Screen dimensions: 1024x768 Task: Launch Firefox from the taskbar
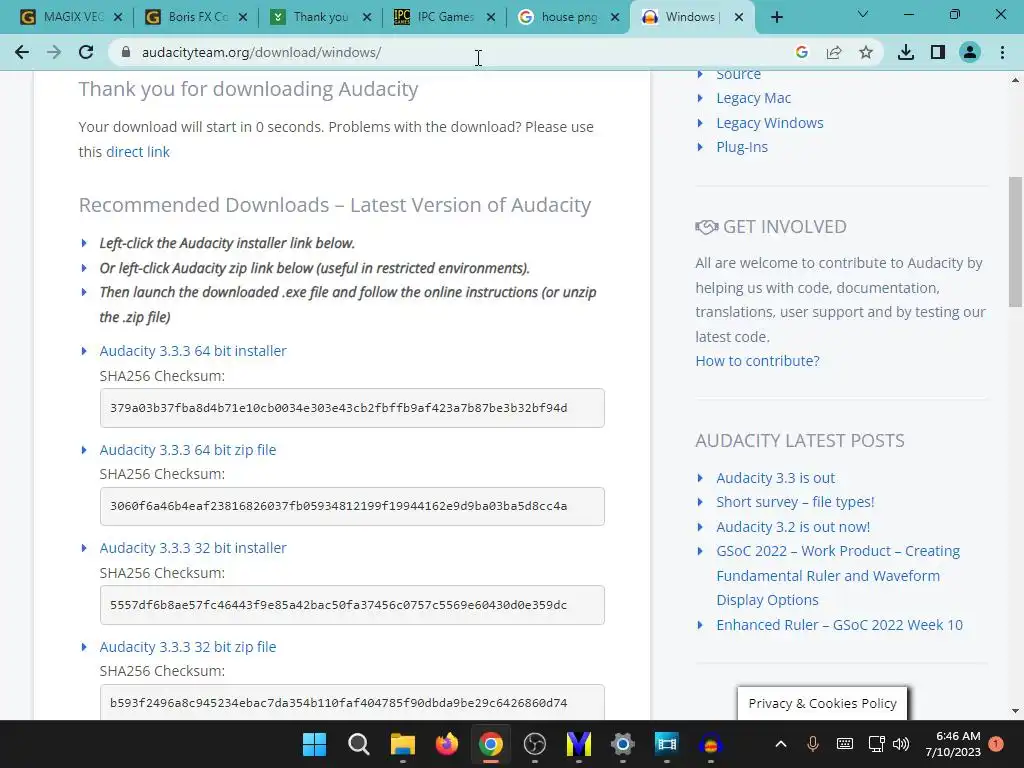click(x=447, y=744)
